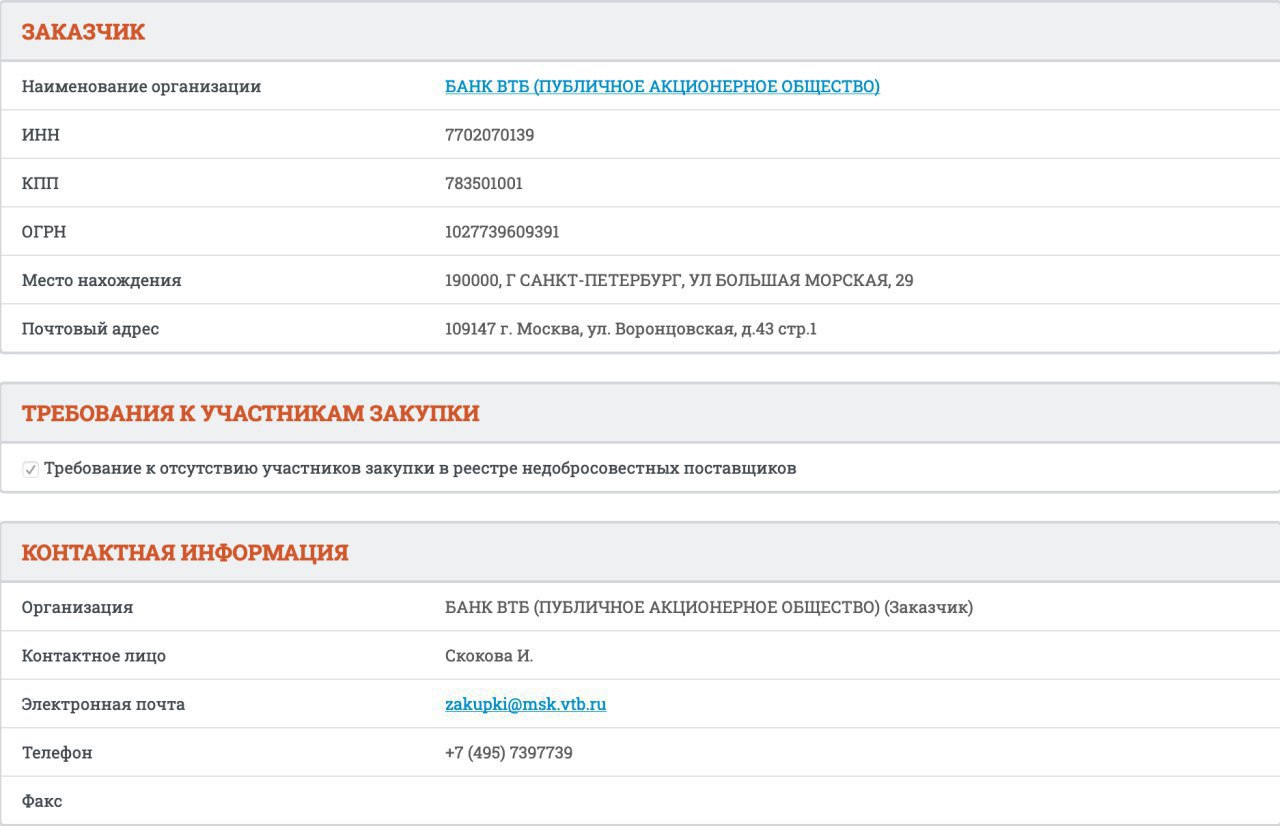
Task: Click the Наименование организации label
Action: pyautogui.click(x=141, y=87)
